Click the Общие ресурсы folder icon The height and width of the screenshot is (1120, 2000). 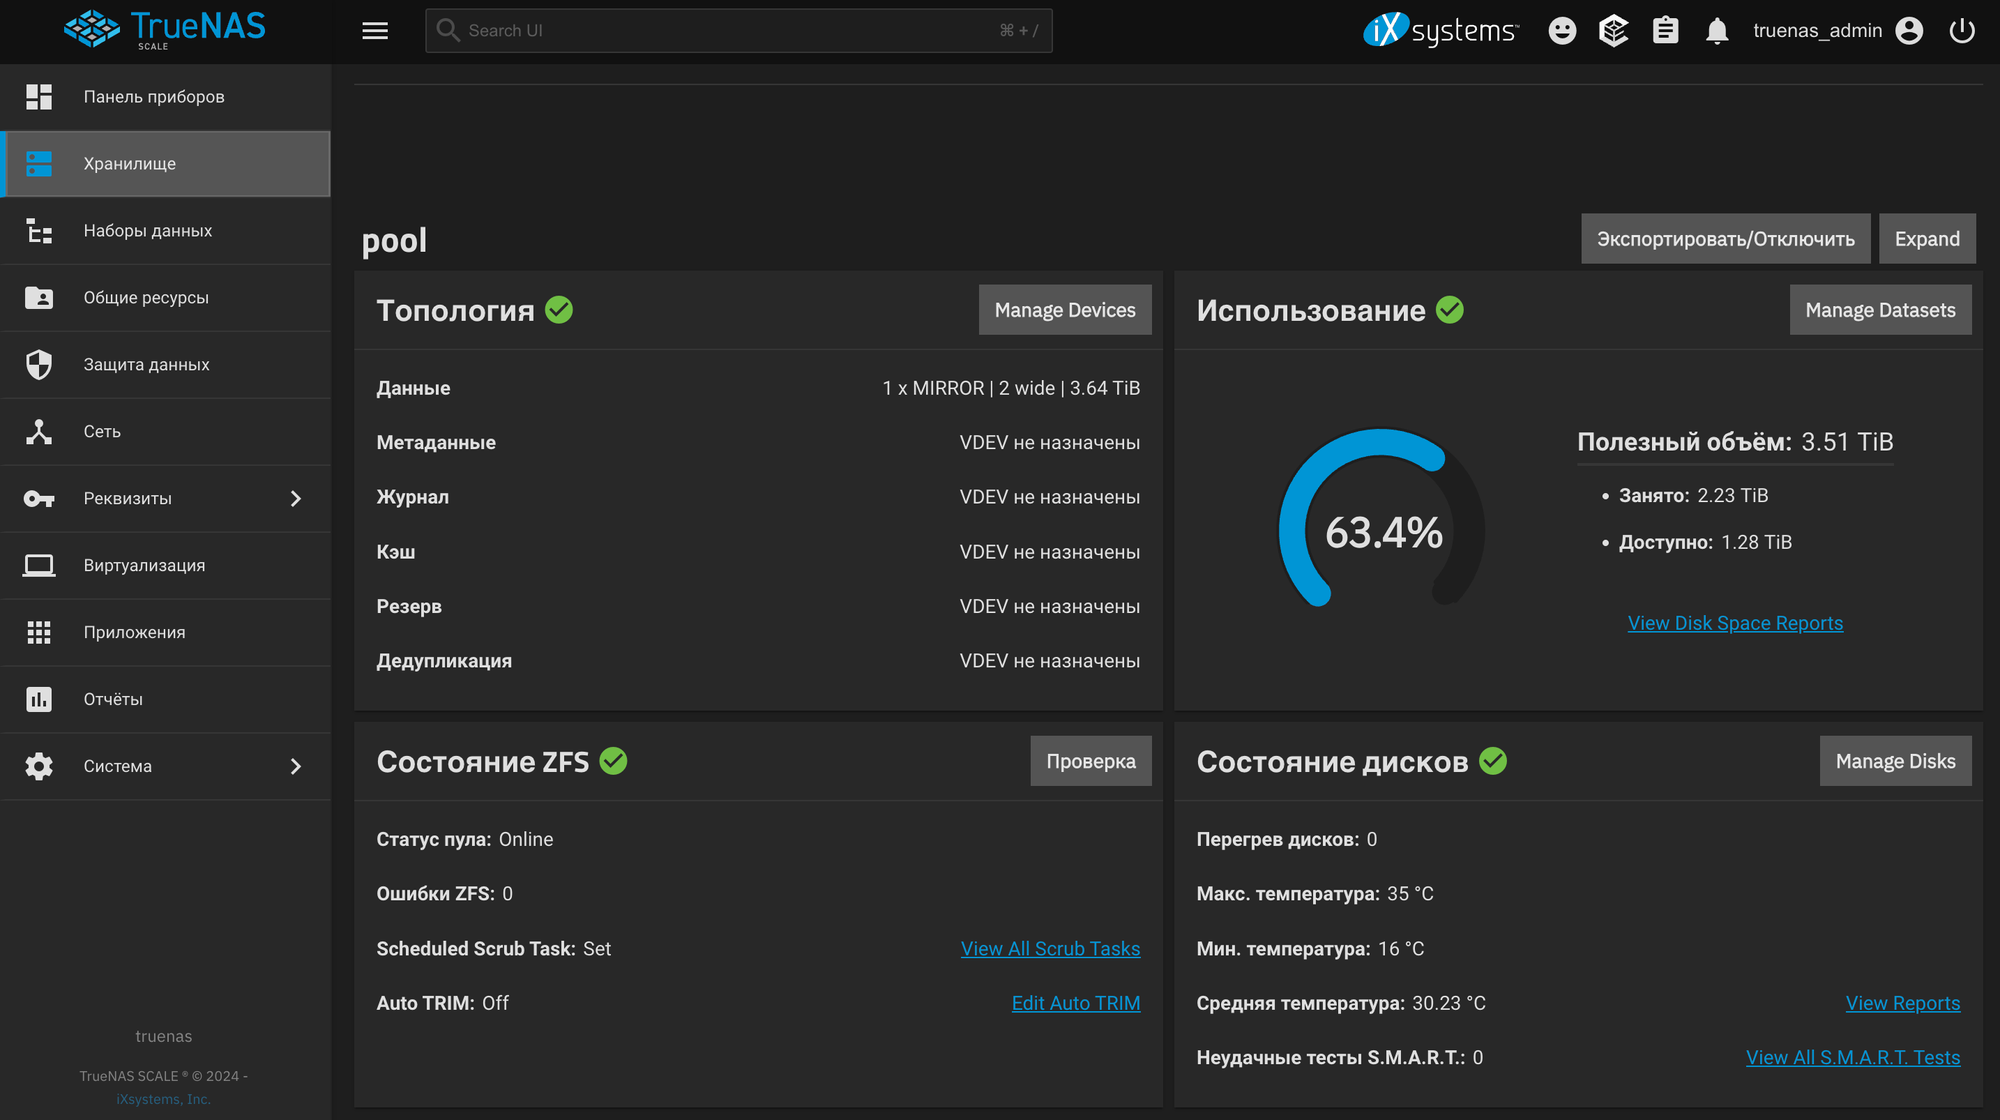click(x=39, y=298)
